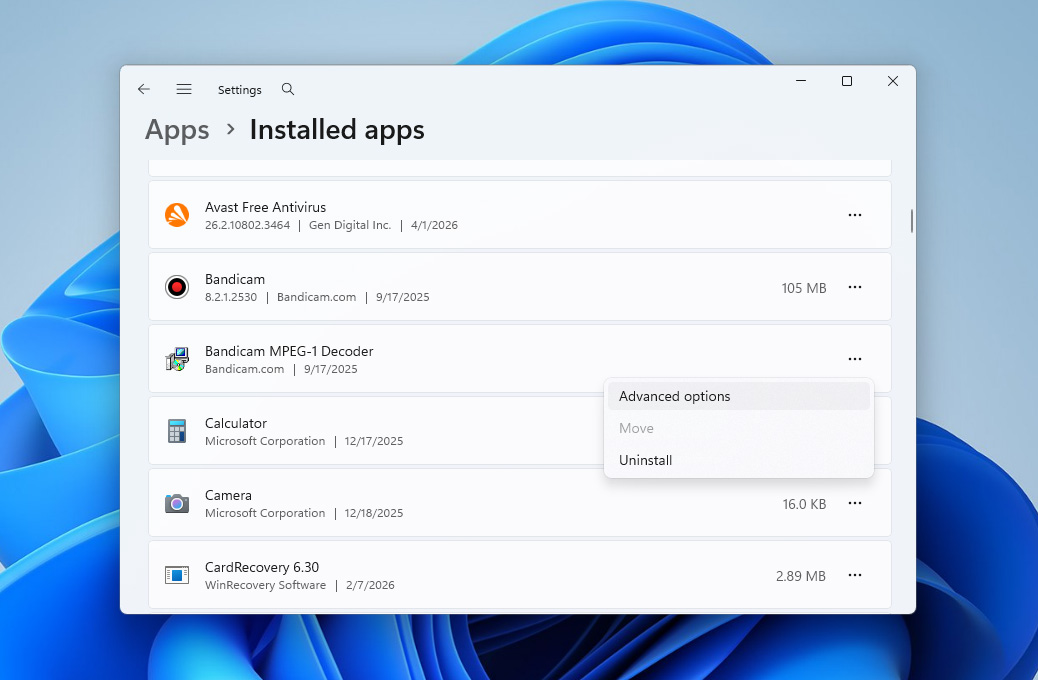Click the WinRecovery Software publisher text

[265, 585]
